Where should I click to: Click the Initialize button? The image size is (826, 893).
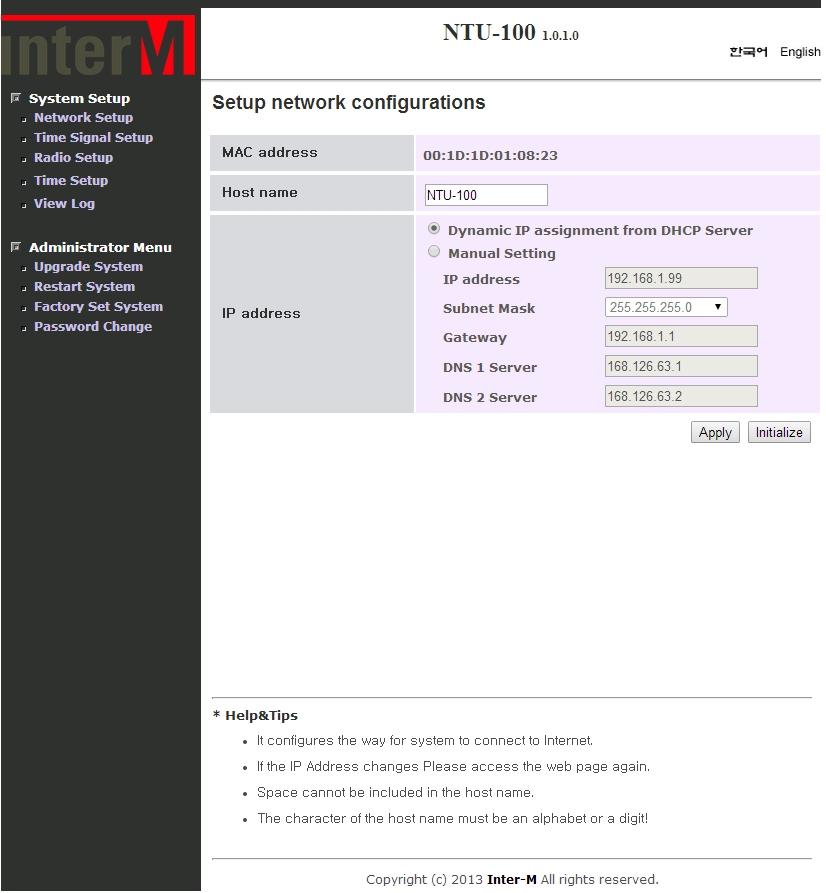779,432
